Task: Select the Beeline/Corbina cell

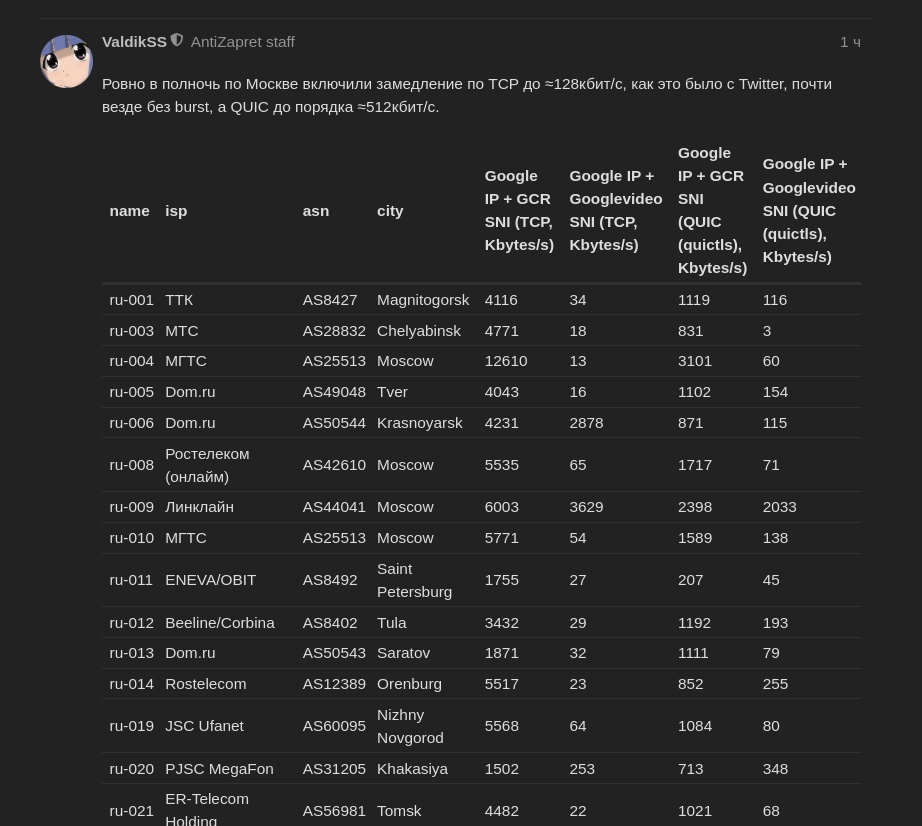Action: [x=220, y=623]
